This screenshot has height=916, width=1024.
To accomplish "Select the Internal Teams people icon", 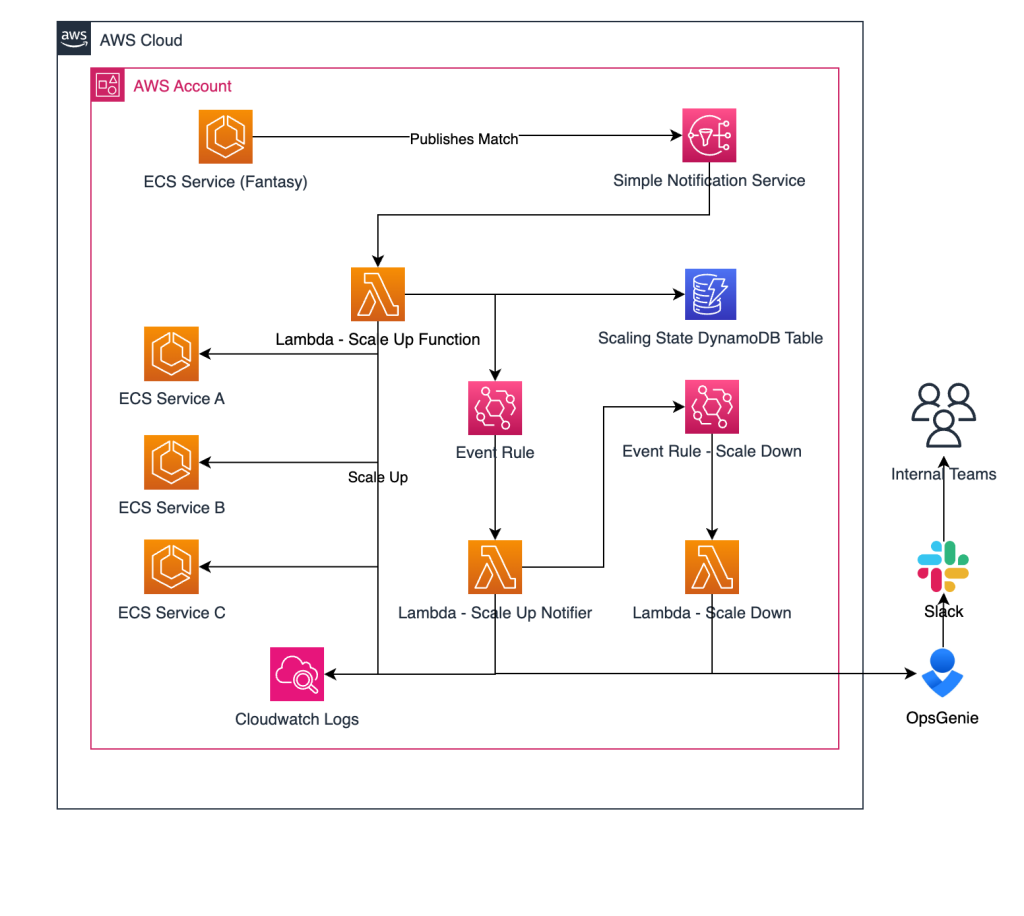I will (x=943, y=415).
